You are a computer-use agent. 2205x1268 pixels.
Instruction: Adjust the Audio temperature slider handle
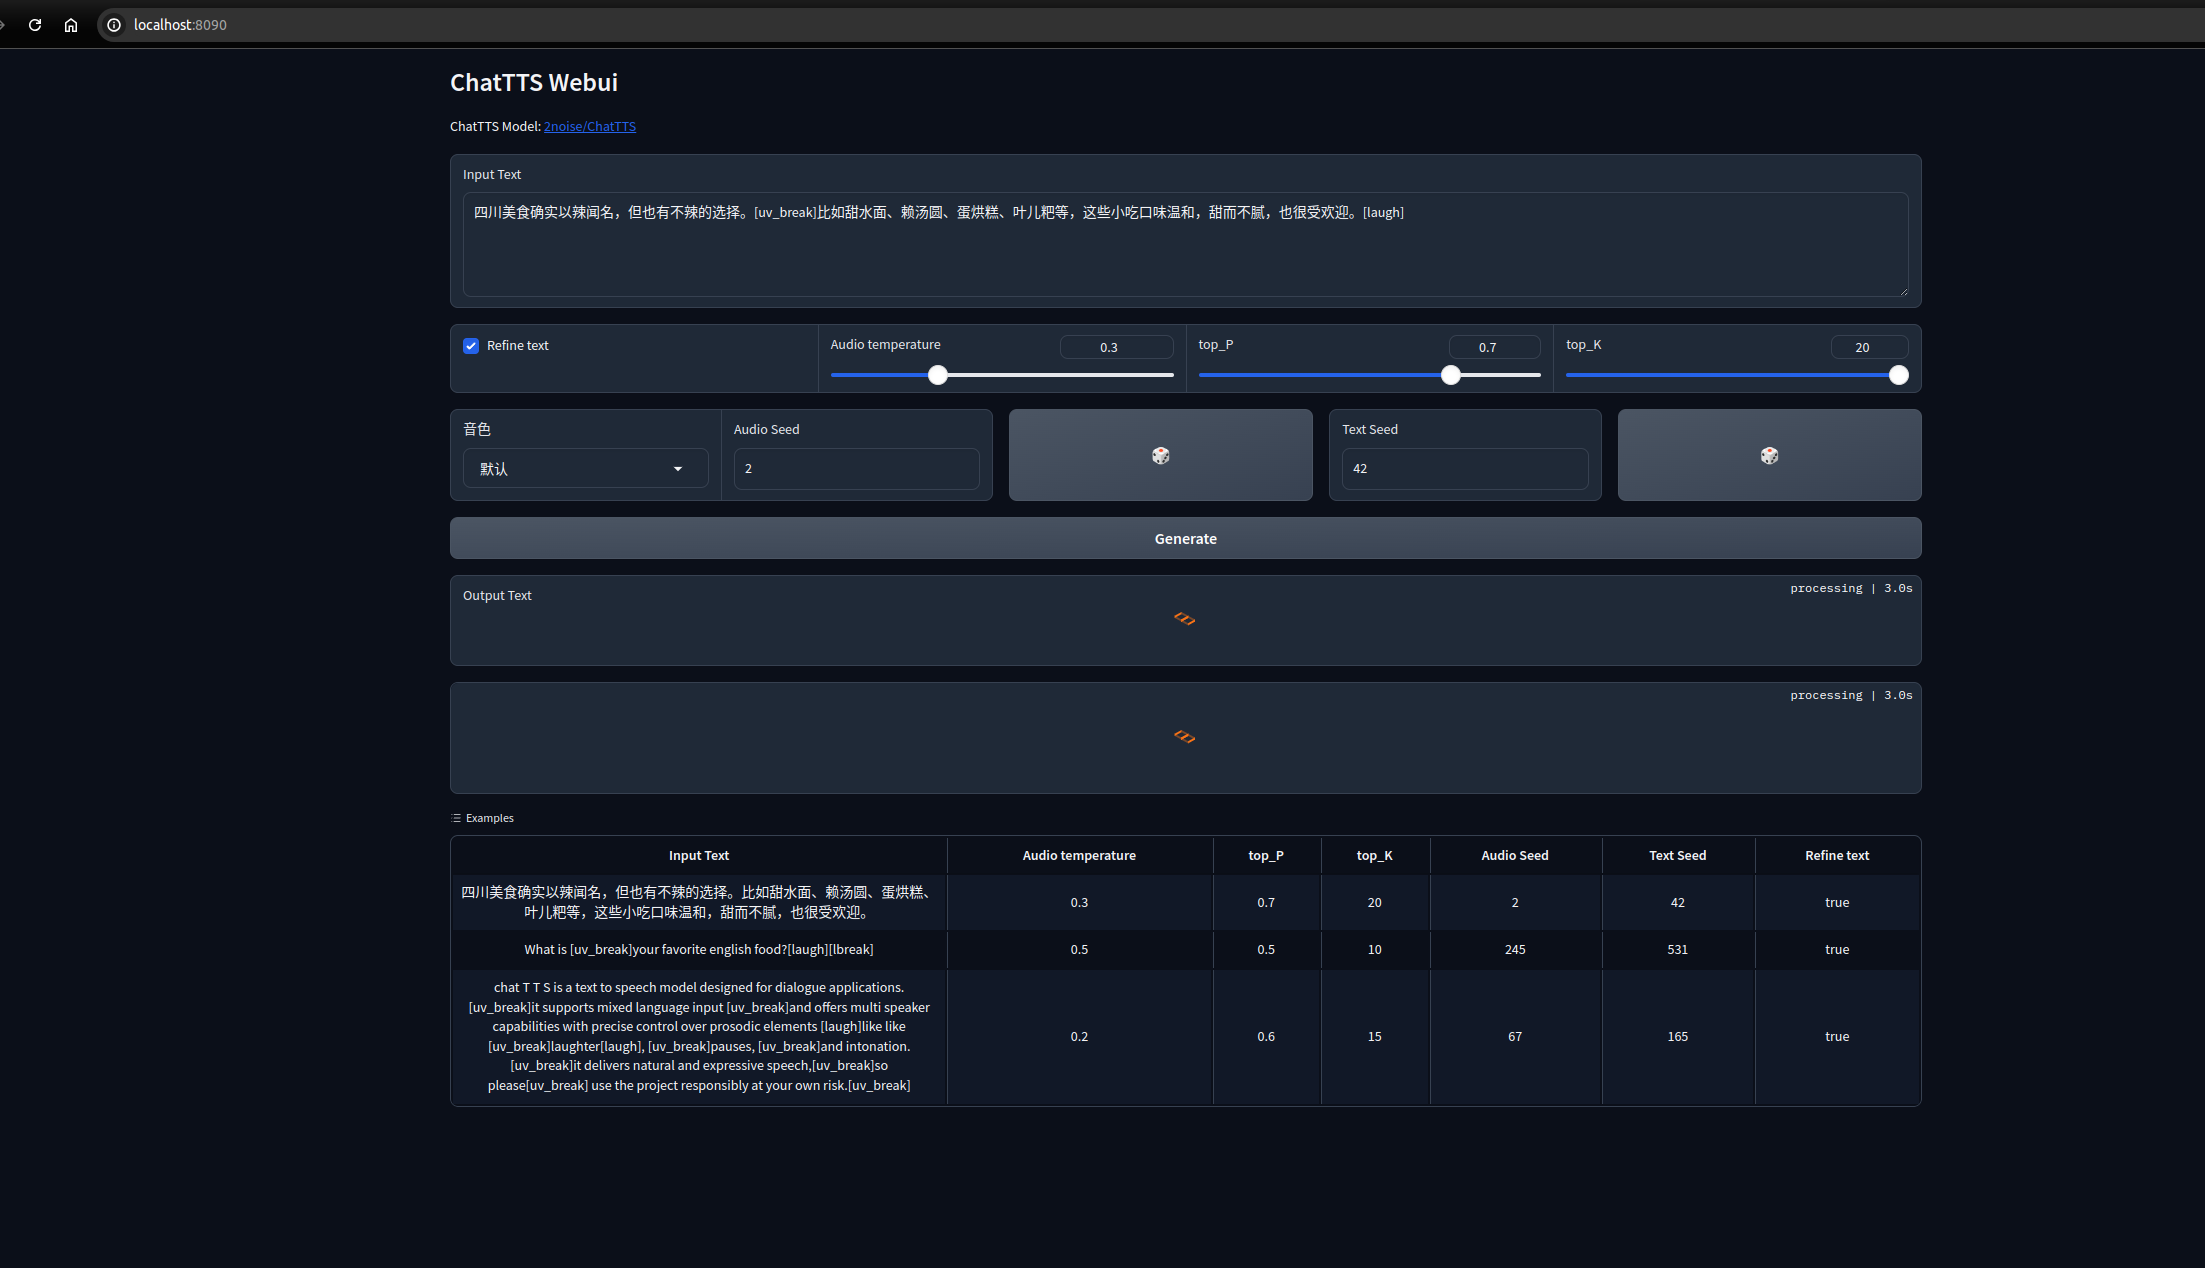pyautogui.click(x=937, y=375)
